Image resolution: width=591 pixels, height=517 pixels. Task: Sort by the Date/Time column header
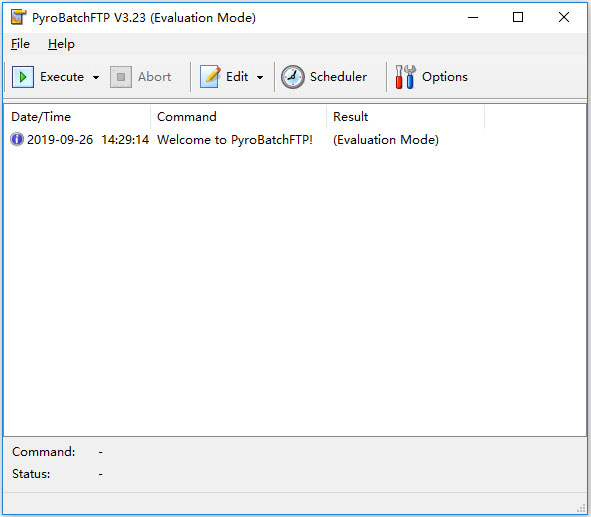[77, 117]
